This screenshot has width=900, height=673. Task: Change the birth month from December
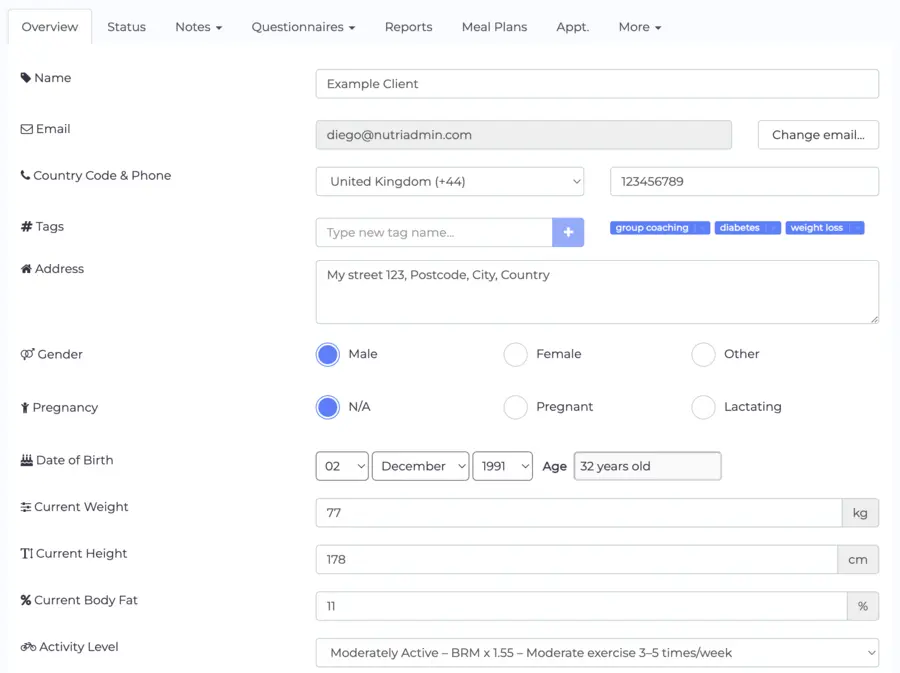pos(420,465)
